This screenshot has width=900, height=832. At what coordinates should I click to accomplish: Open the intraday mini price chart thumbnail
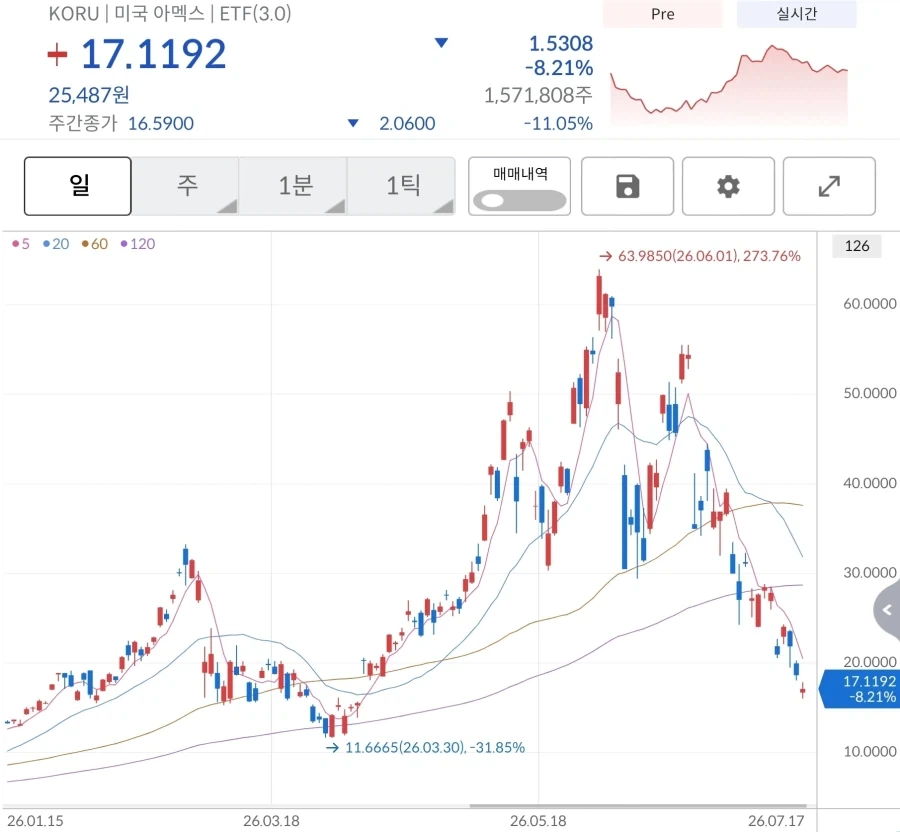(729, 84)
